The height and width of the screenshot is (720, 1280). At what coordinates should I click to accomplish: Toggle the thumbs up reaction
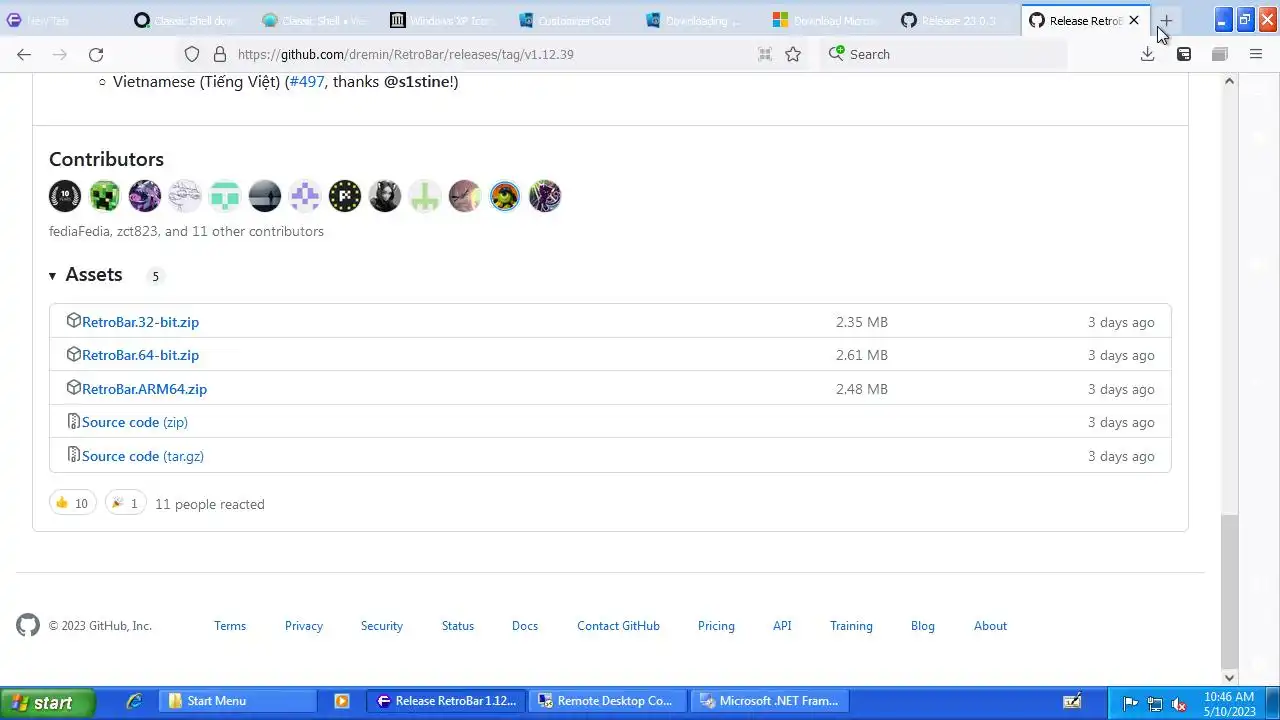pyautogui.click(x=72, y=503)
